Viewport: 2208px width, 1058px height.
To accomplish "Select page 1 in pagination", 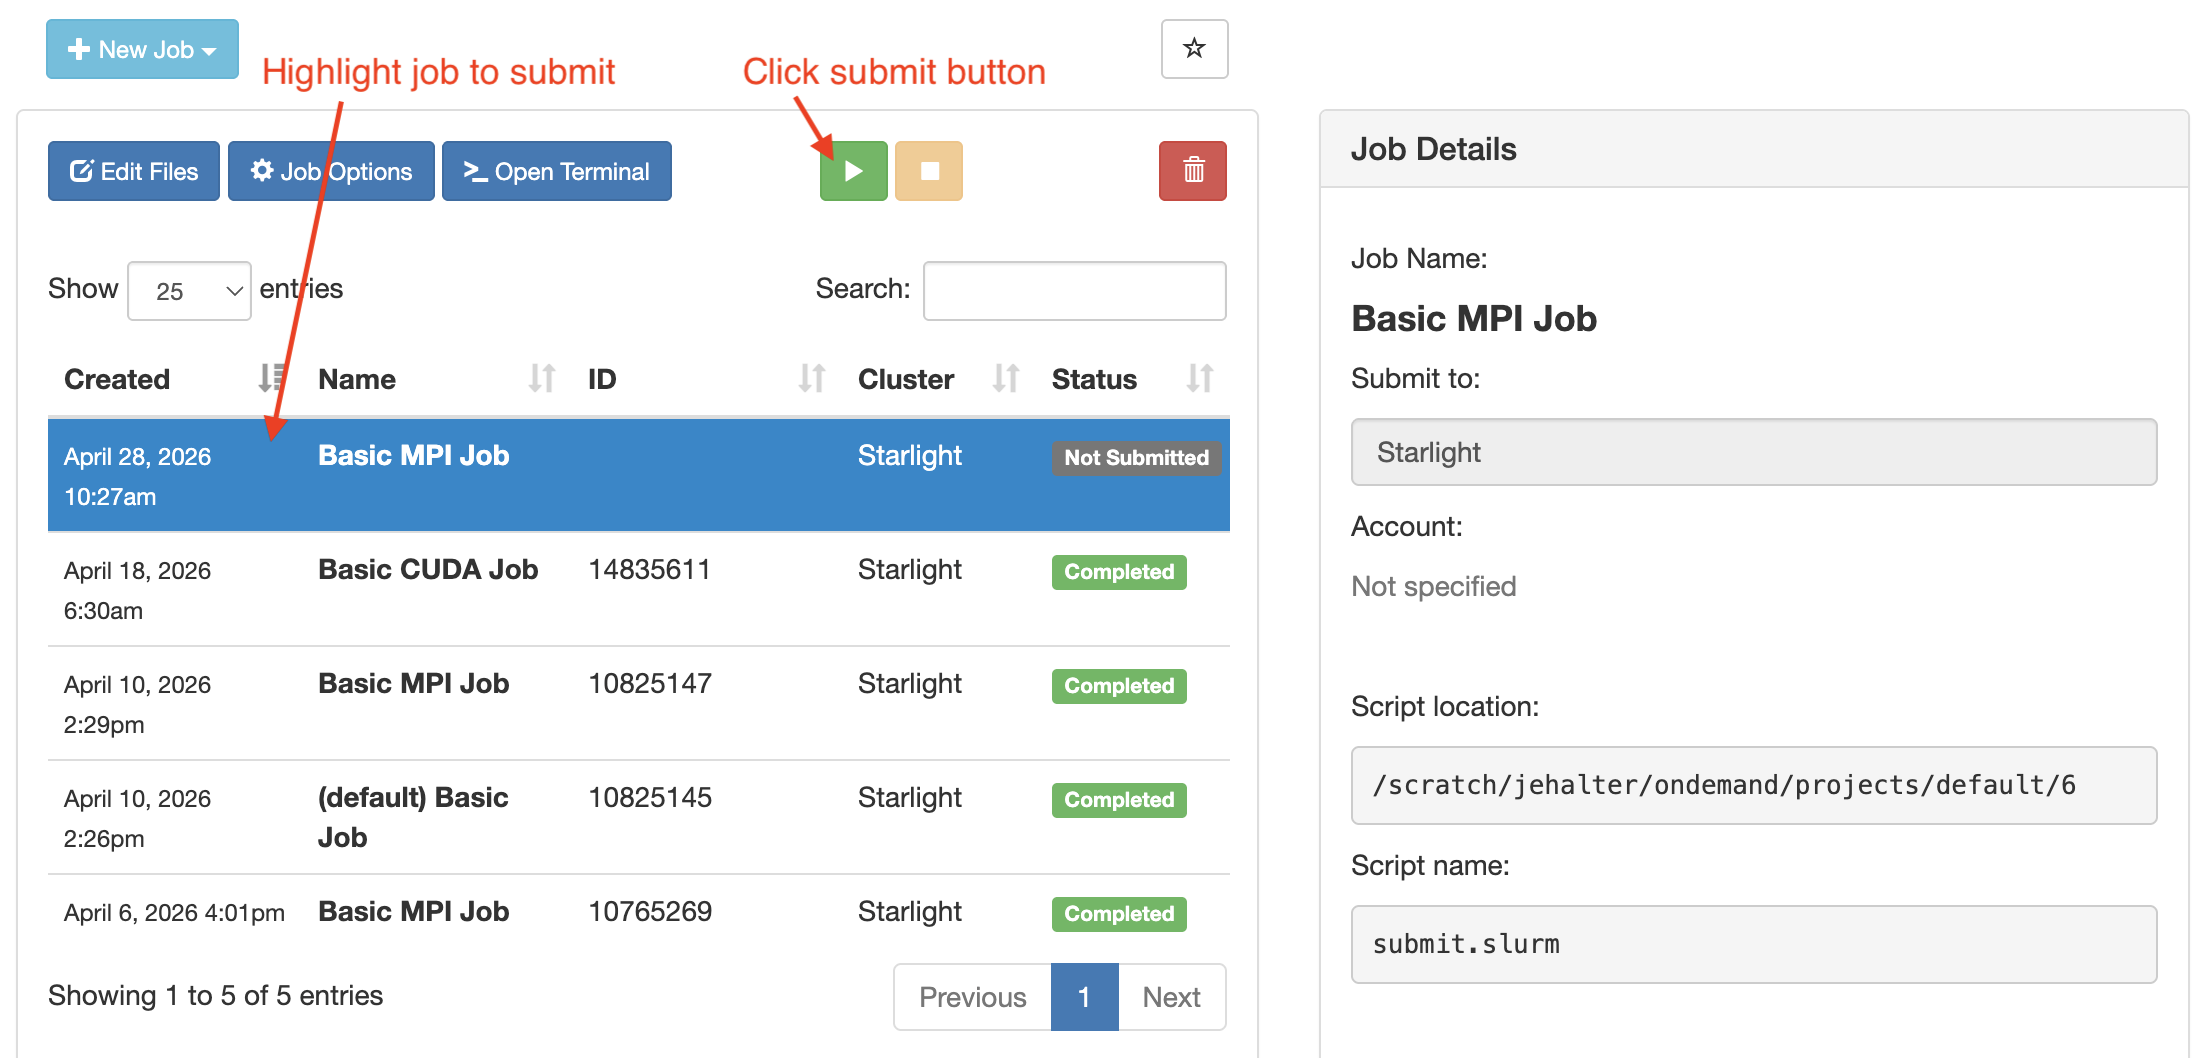I will 1084,997.
